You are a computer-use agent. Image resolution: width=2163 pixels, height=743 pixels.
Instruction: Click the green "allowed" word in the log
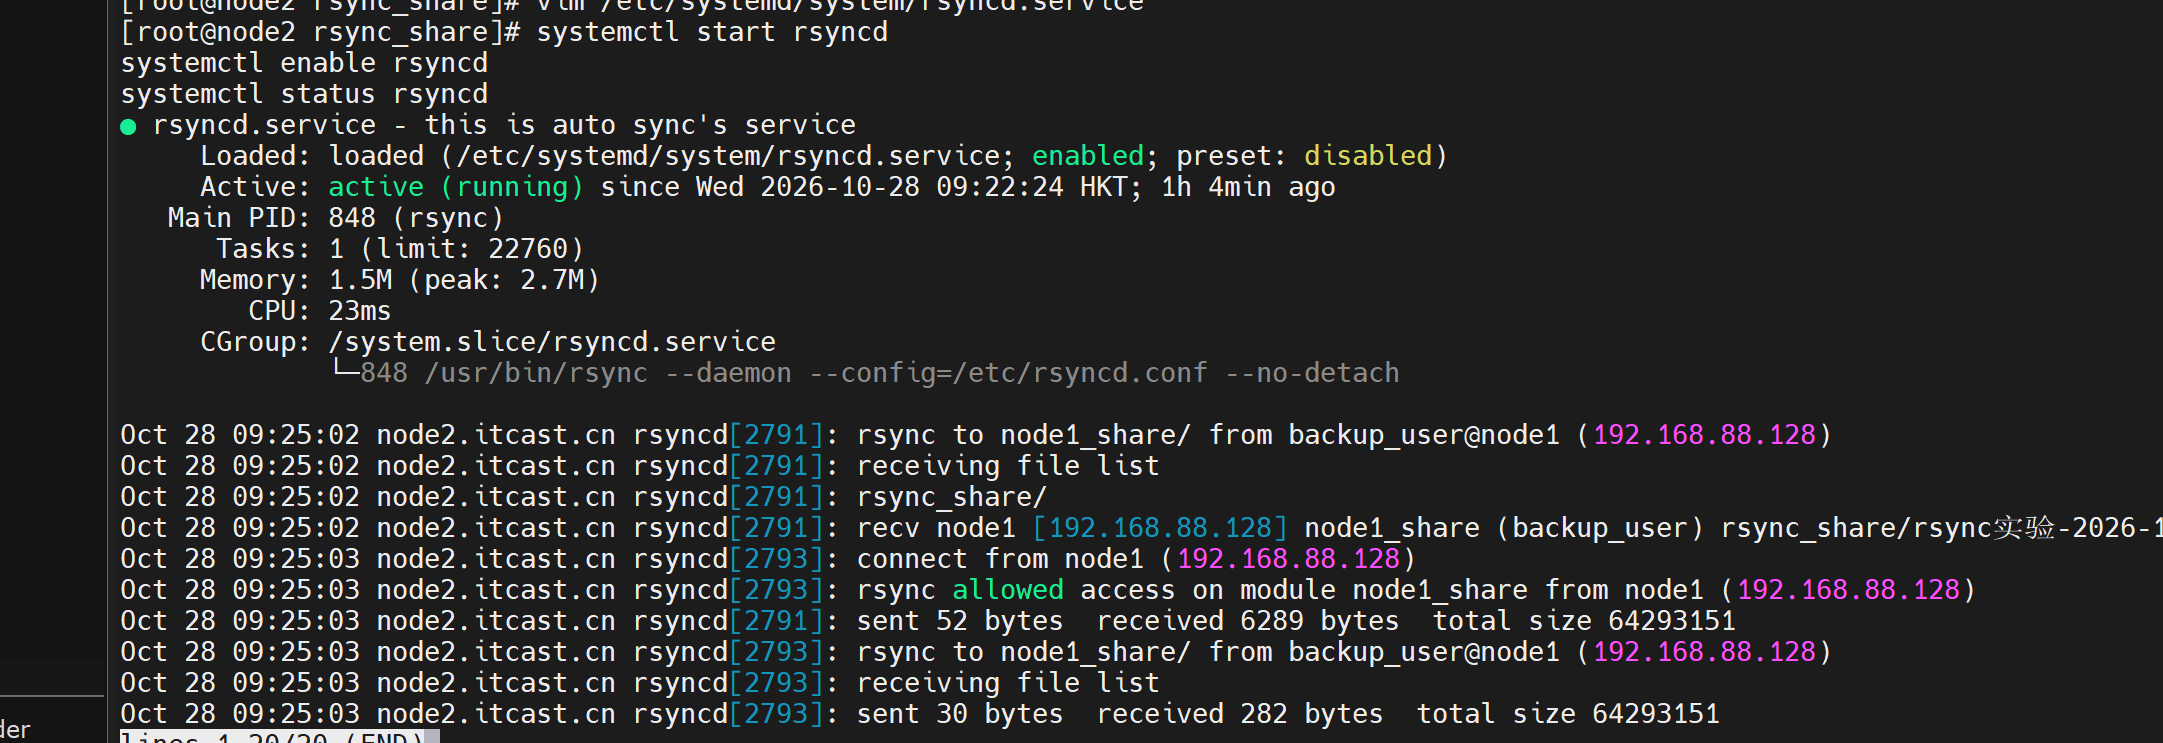[x=1008, y=590]
